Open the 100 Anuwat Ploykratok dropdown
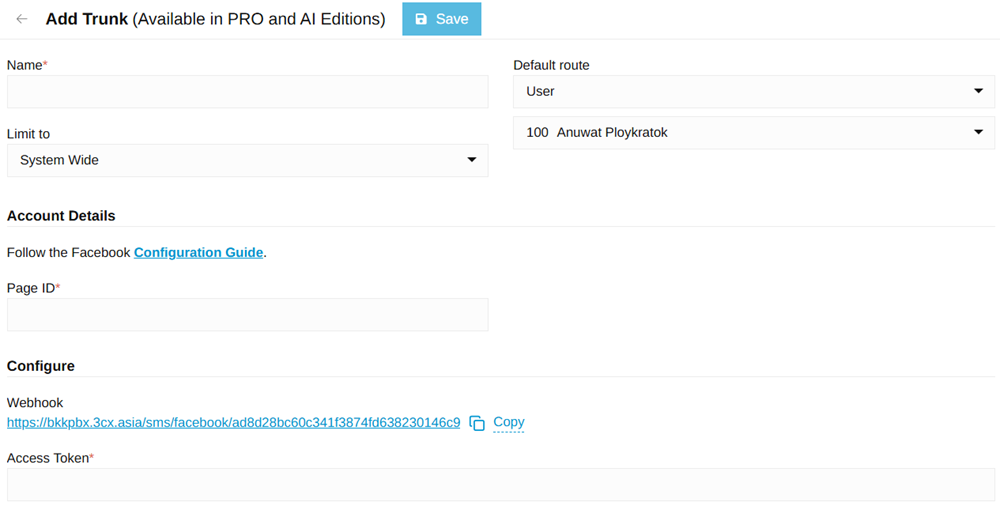 pyautogui.click(x=754, y=133)
